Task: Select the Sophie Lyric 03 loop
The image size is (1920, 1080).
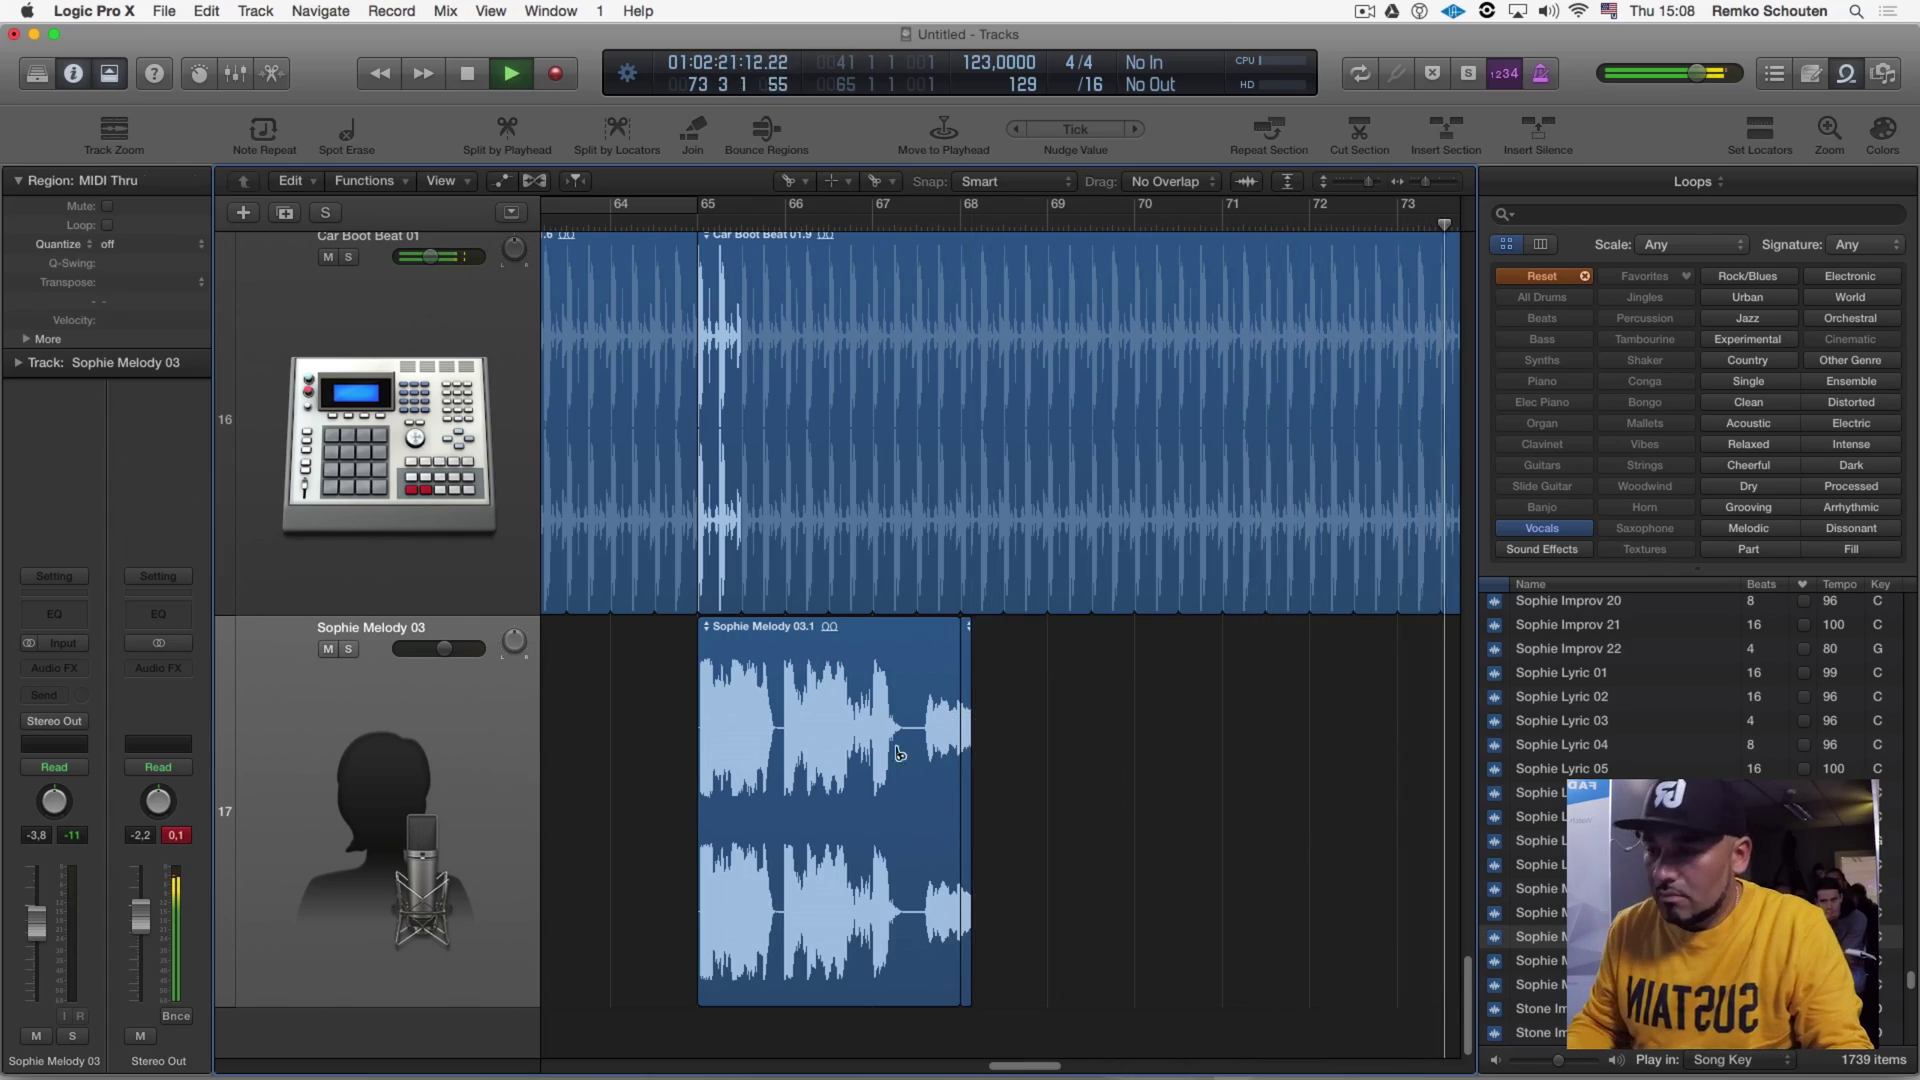Action: [x=1561, y=721]
